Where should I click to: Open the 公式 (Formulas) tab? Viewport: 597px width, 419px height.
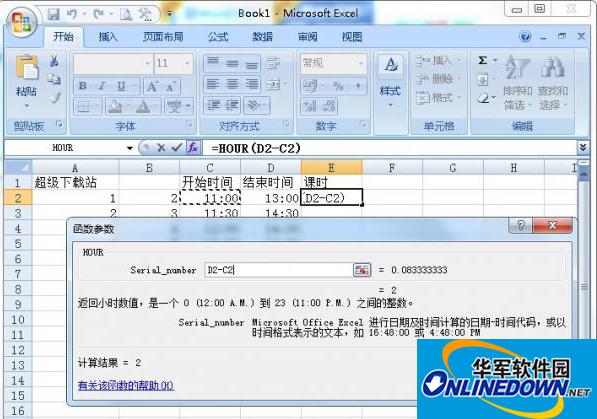[x=218, y=37]
